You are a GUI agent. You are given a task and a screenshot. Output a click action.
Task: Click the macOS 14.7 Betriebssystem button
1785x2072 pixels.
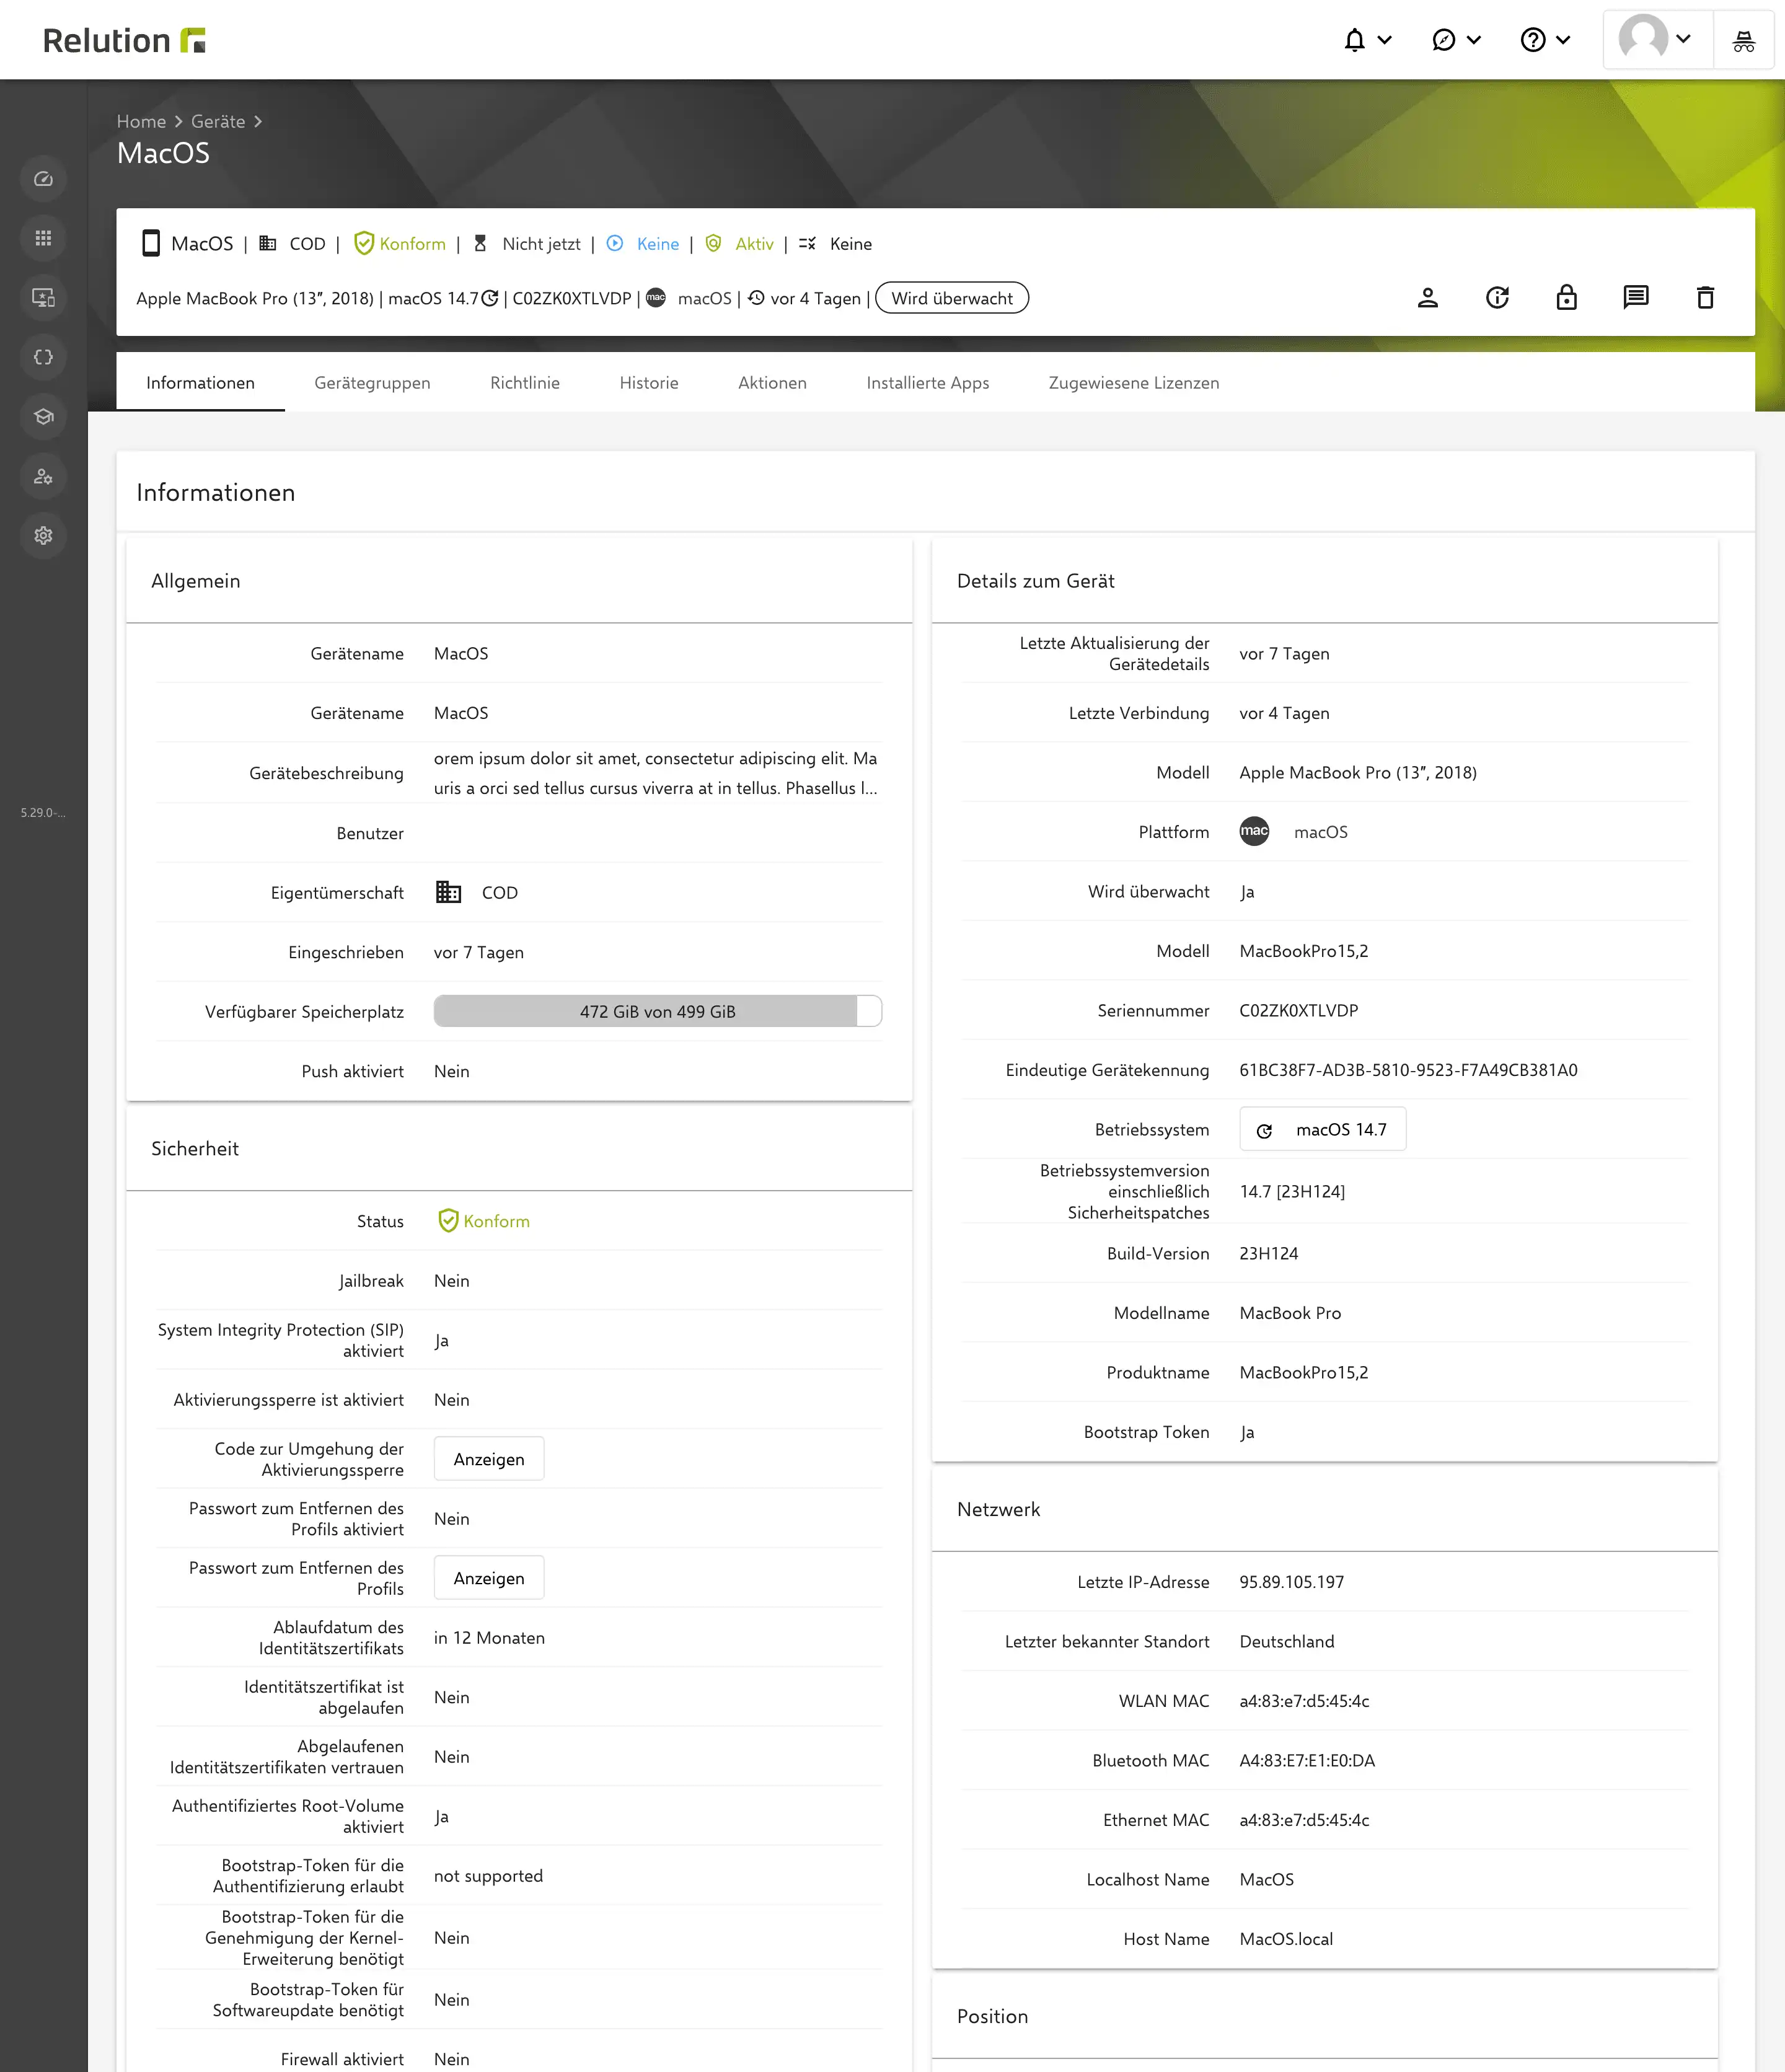1322,1129
